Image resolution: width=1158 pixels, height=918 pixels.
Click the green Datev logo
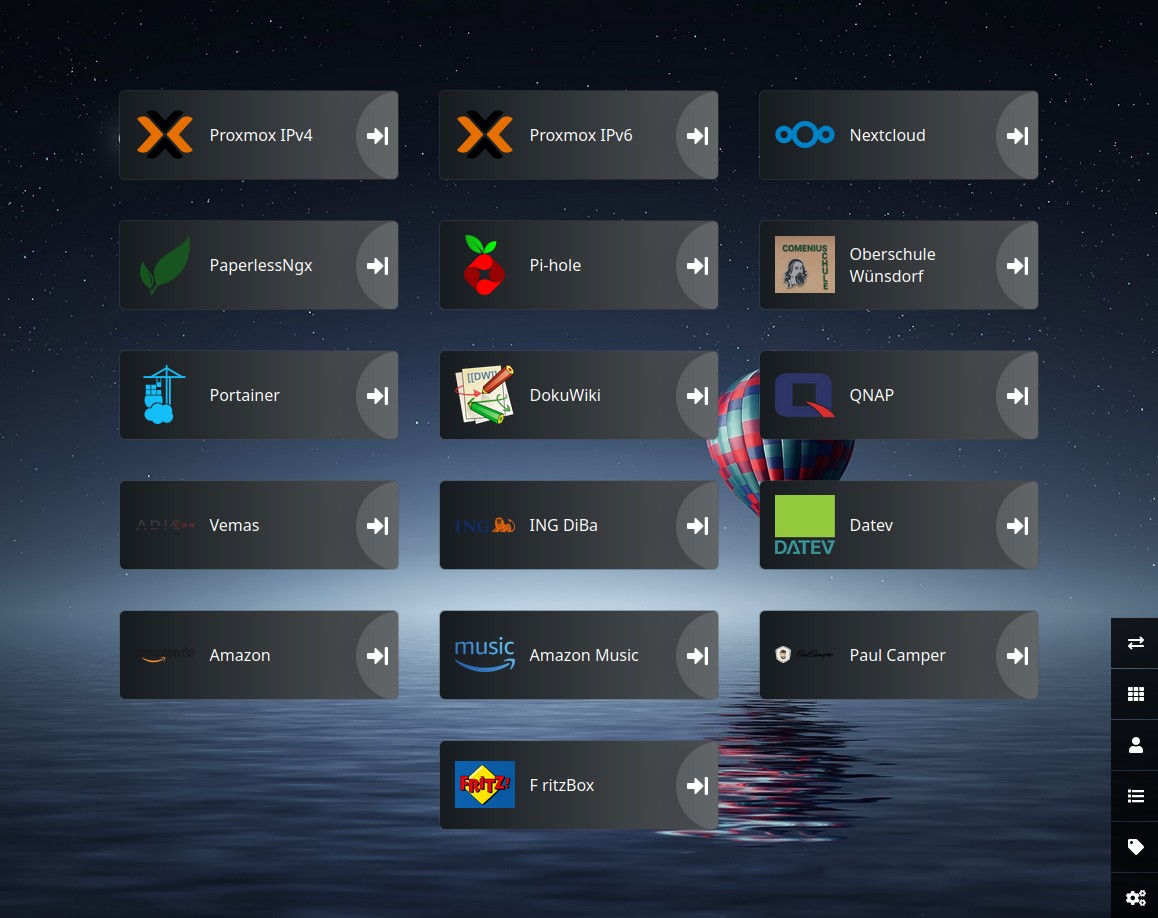(804, 525)
